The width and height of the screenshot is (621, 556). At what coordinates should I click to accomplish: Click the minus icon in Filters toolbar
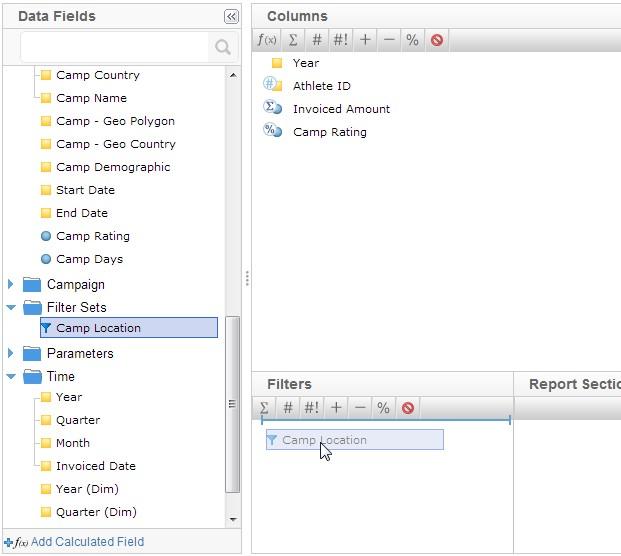click(360, 408)
